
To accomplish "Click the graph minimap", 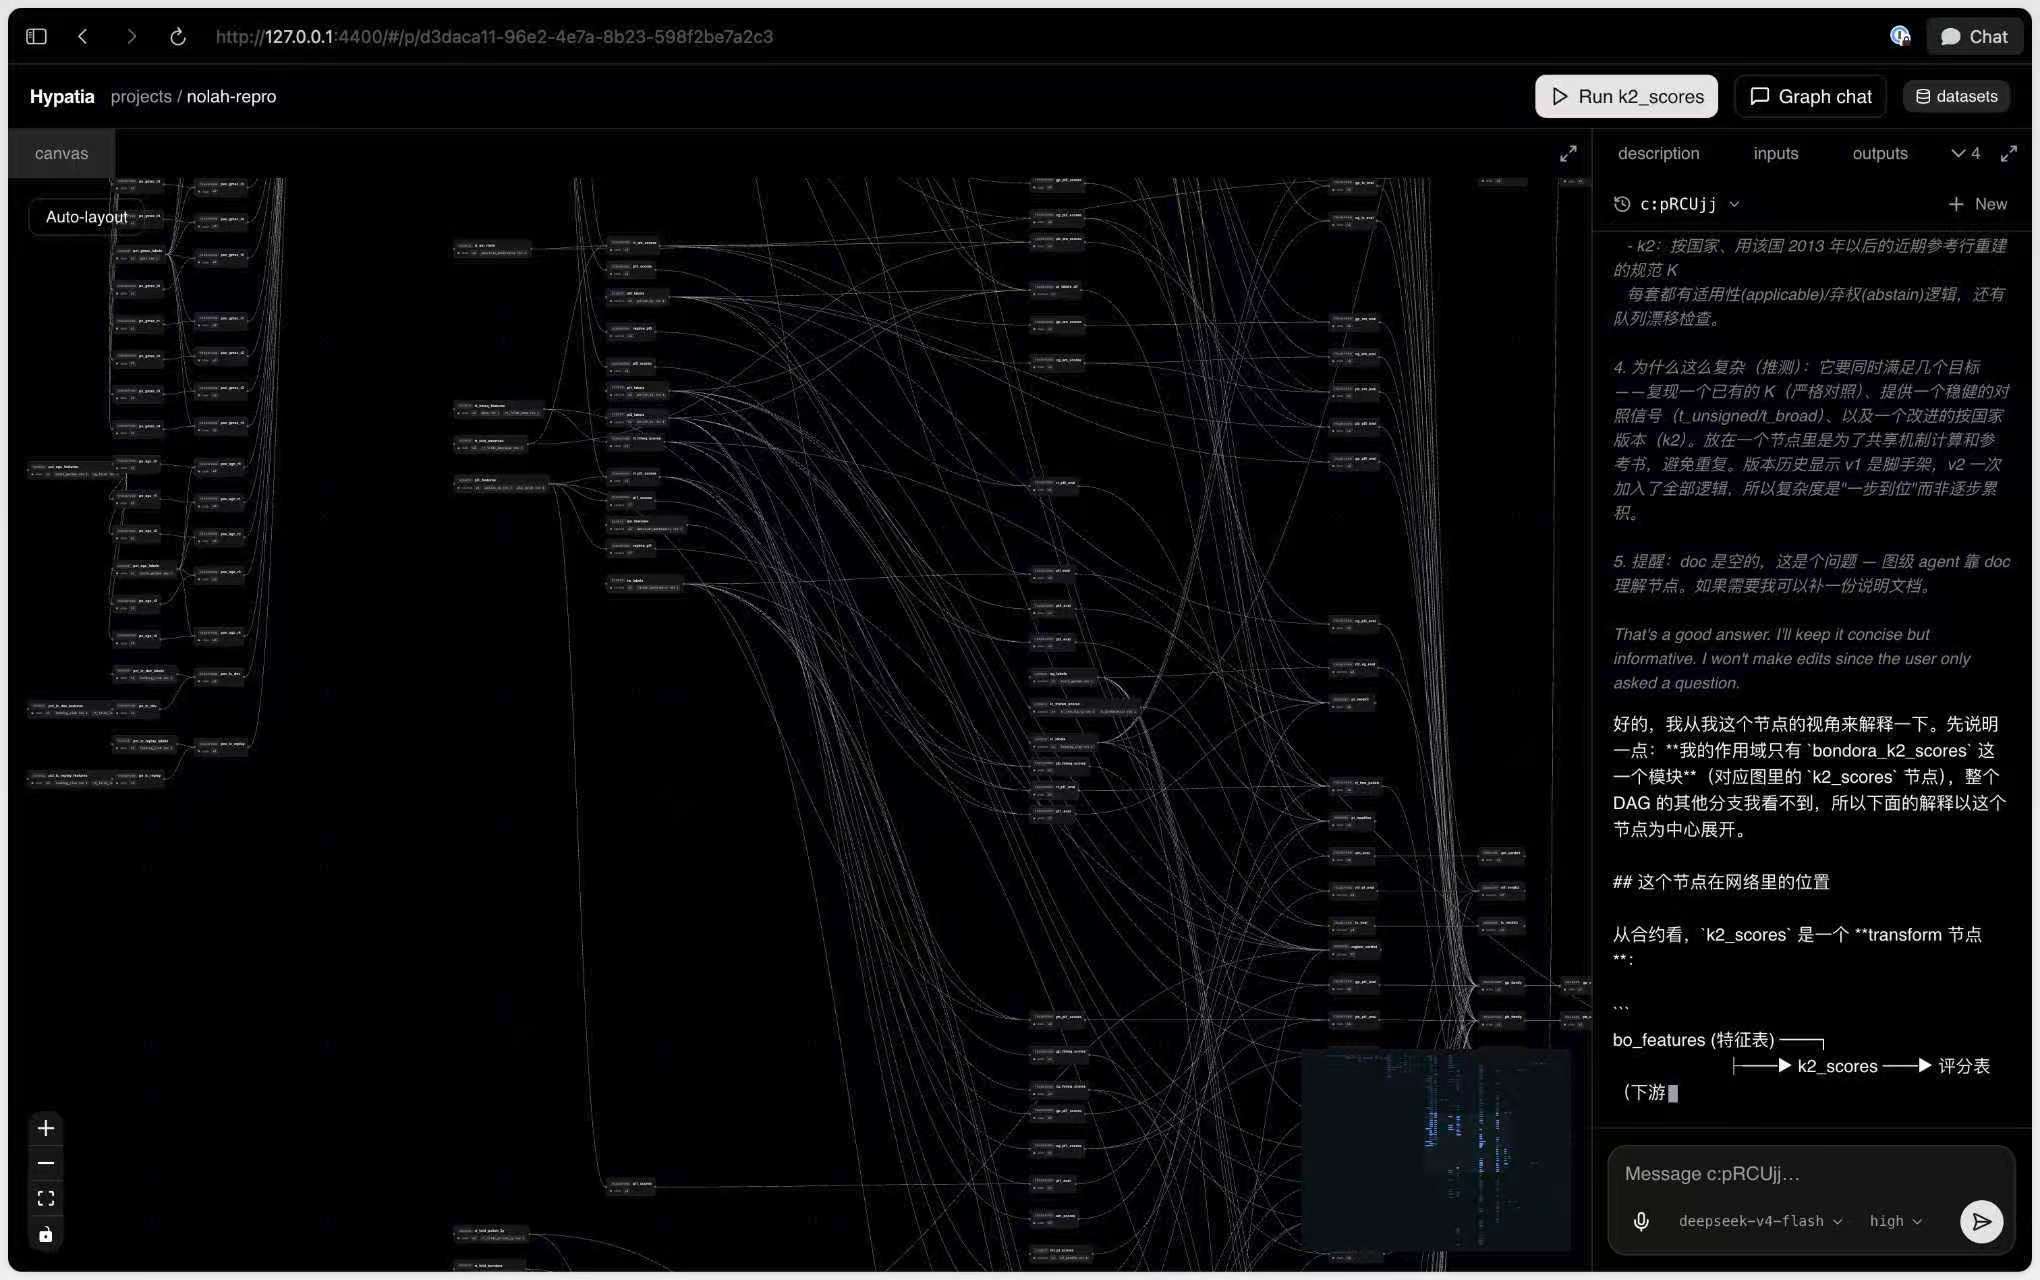I will click(x=1435, y=1150).
